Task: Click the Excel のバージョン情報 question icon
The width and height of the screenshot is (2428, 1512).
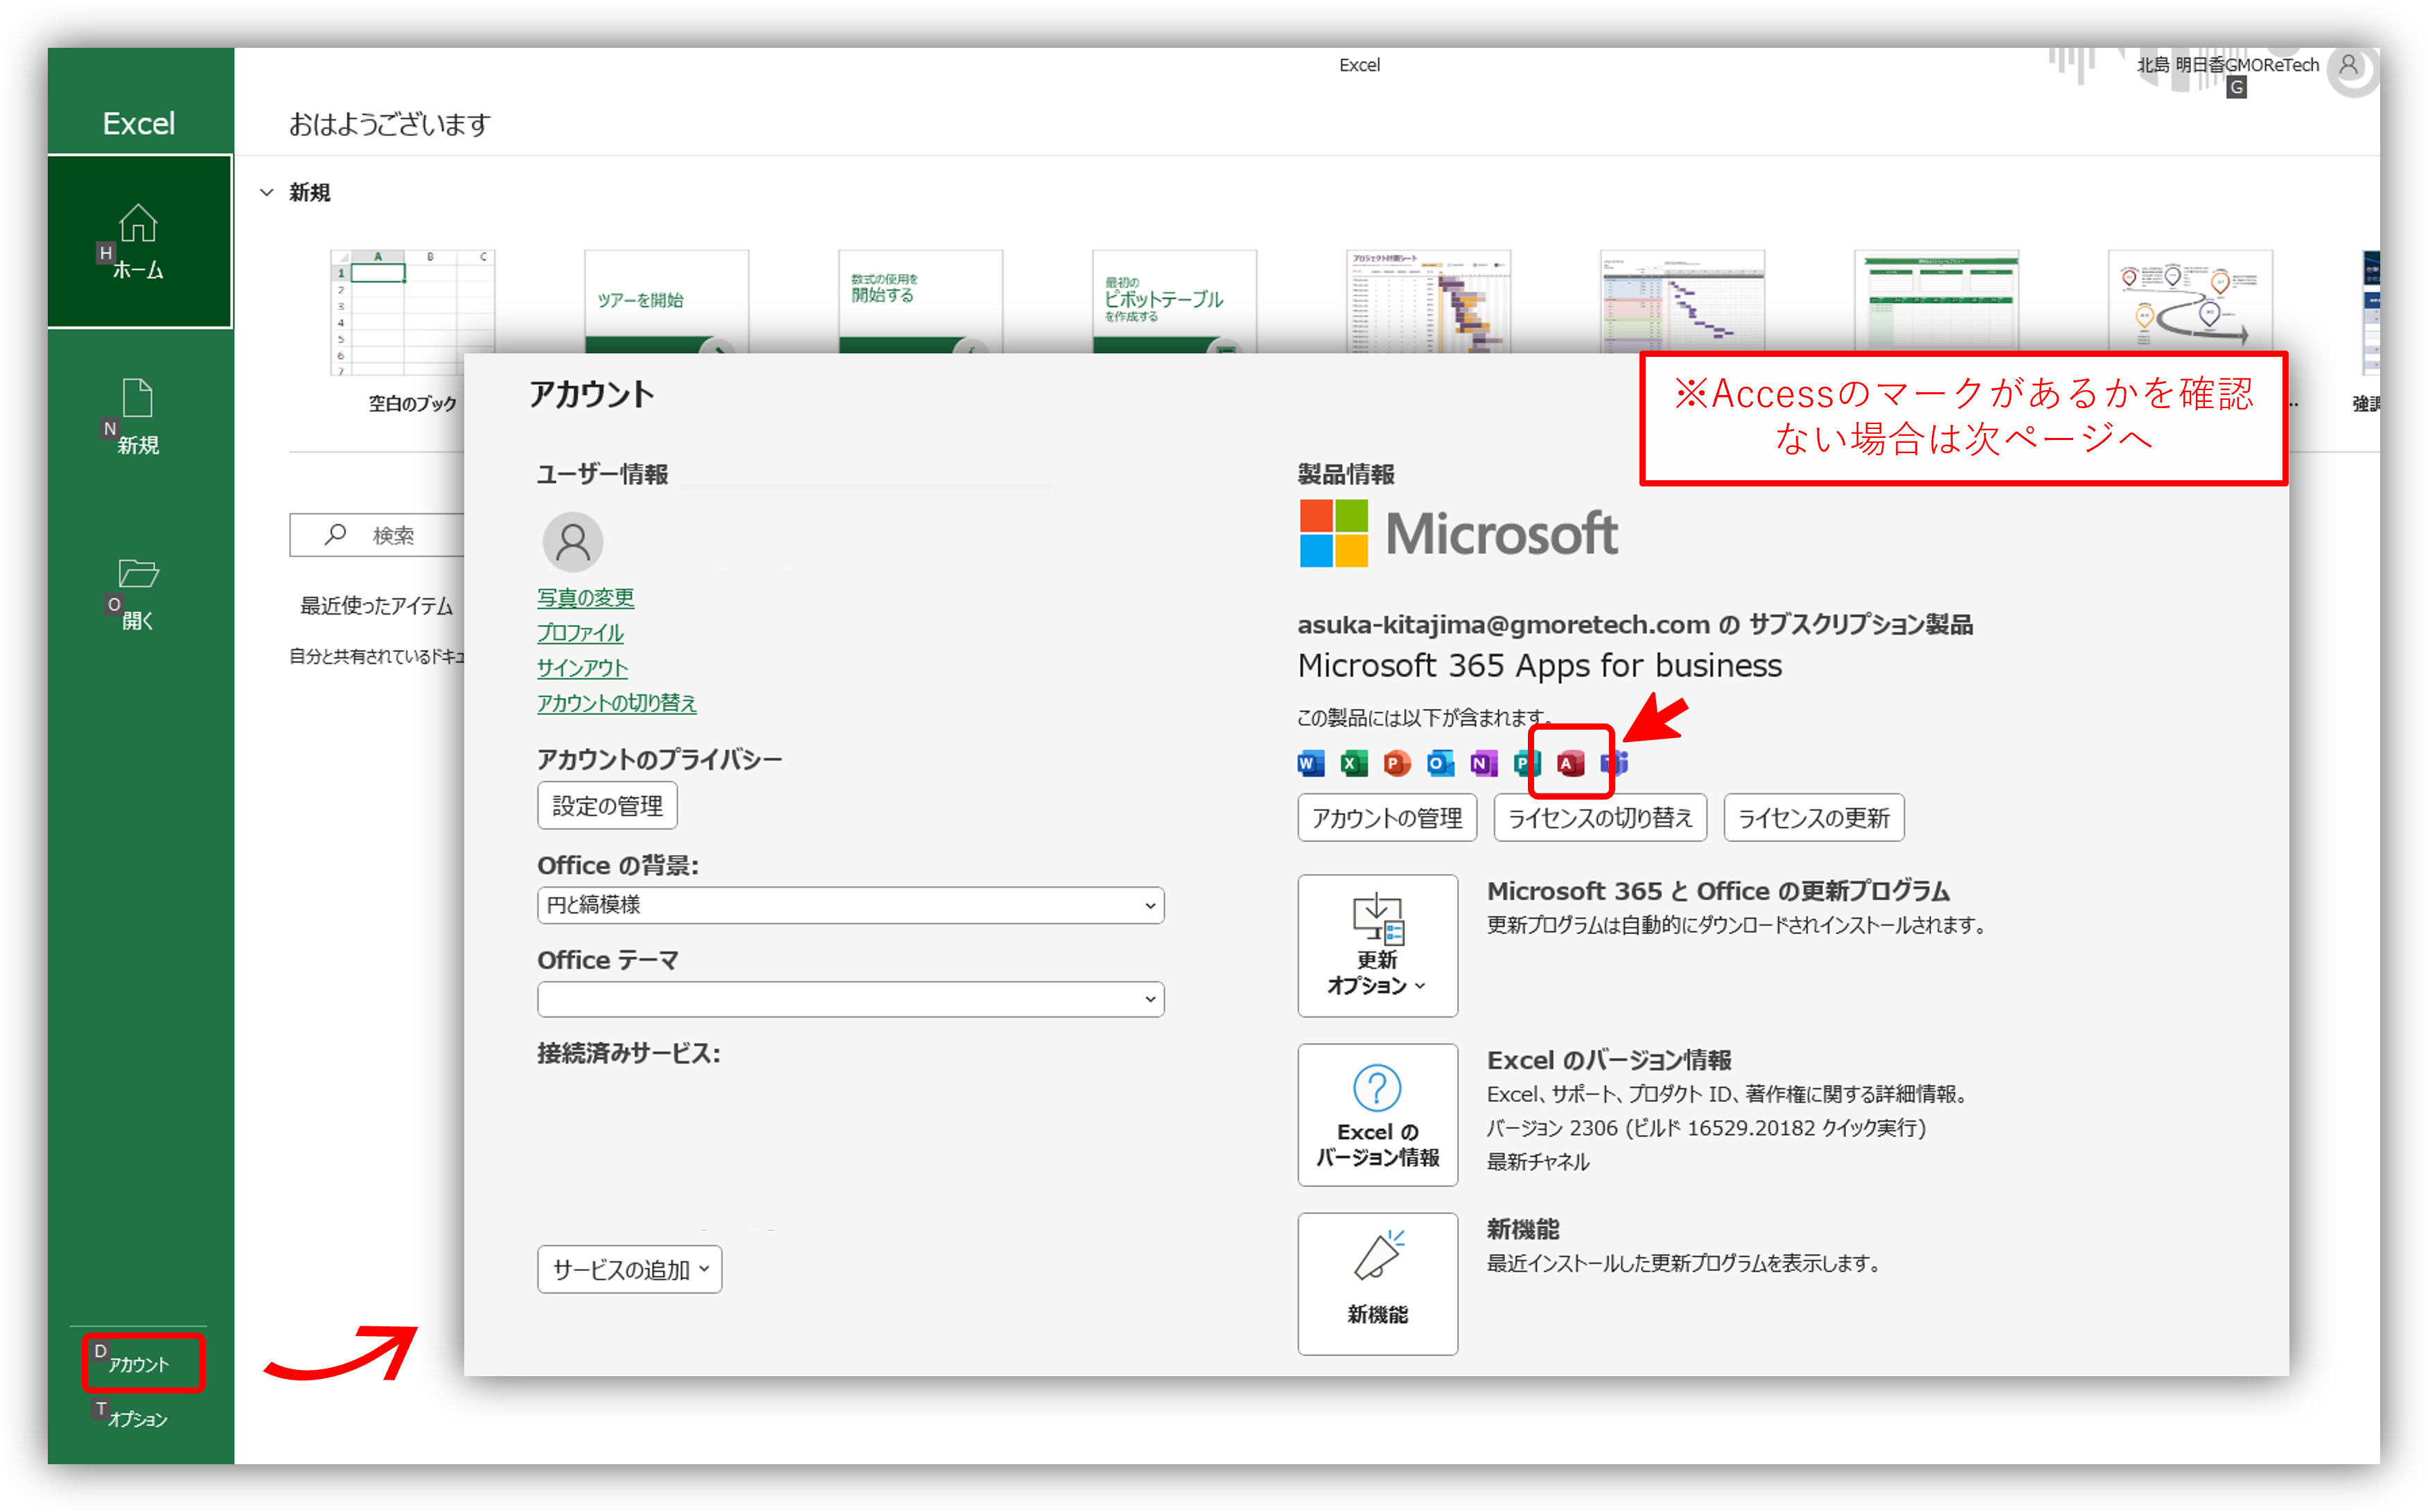Action: [x=1377, y=1090]
